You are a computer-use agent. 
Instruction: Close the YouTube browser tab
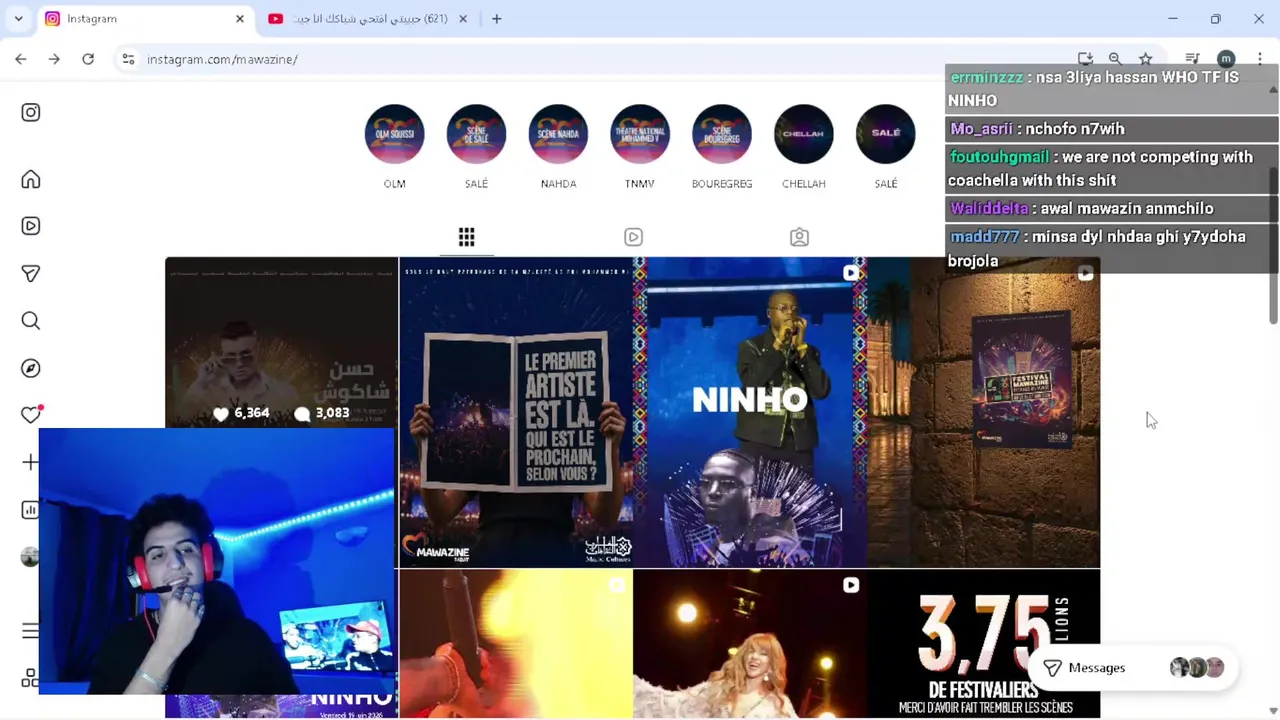pos(463,19)
